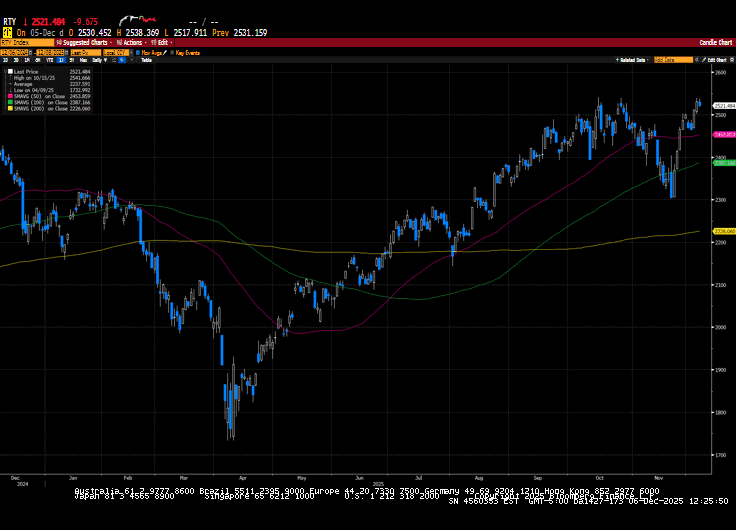Image resolution: width=736 pixels, height=530 pixels.
Task: Click the plus icon for Related Data
Action: 619,60
